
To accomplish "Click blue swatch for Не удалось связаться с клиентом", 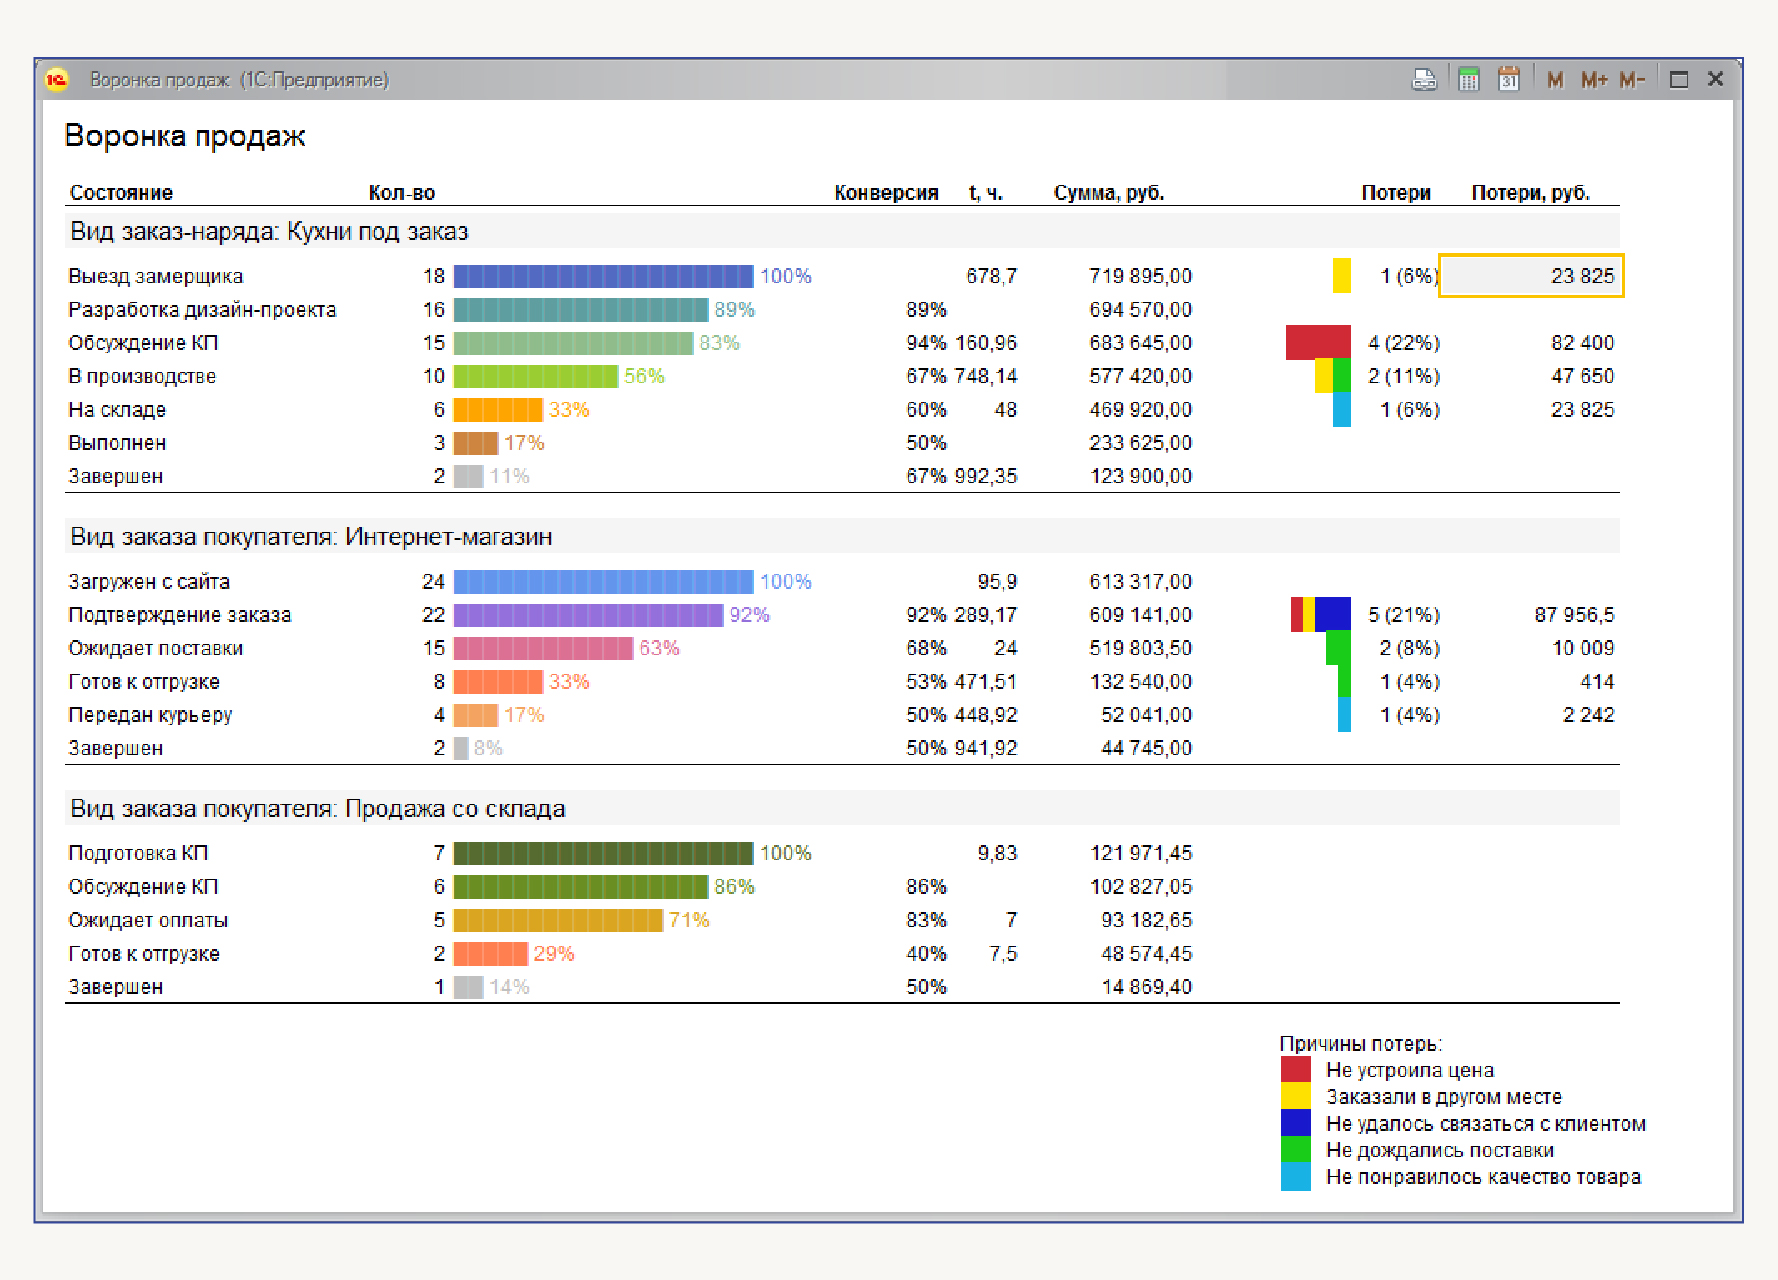I will 1295,1124.
